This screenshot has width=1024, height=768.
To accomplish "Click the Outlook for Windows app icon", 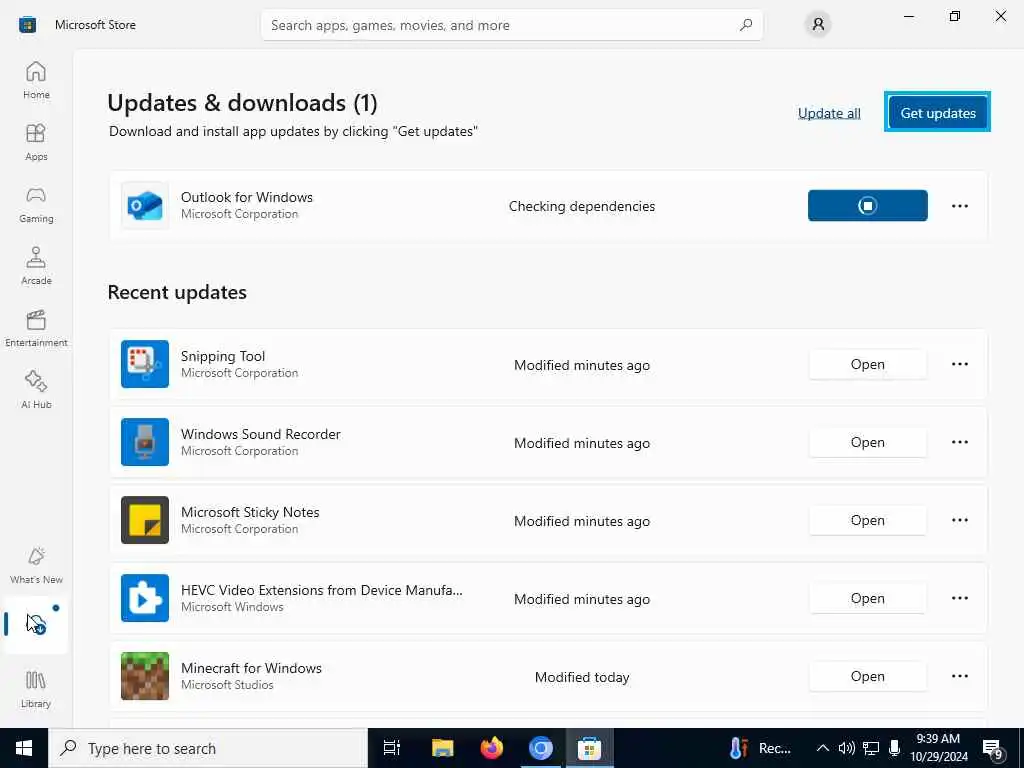I will (145, 206).
